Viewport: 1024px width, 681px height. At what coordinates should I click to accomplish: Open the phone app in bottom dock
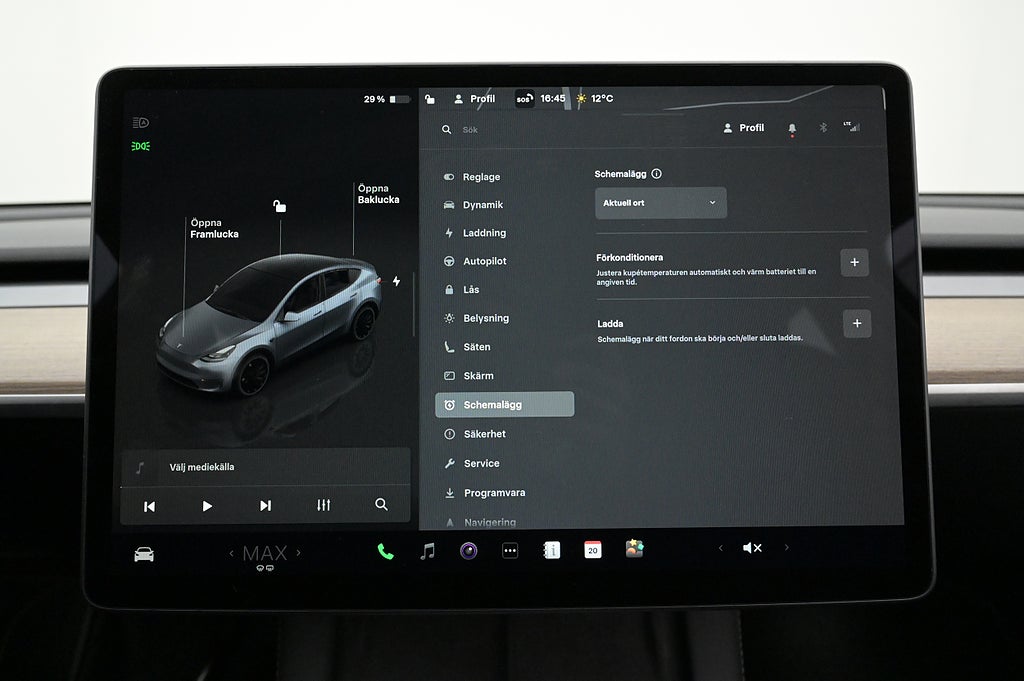[385, 551]
